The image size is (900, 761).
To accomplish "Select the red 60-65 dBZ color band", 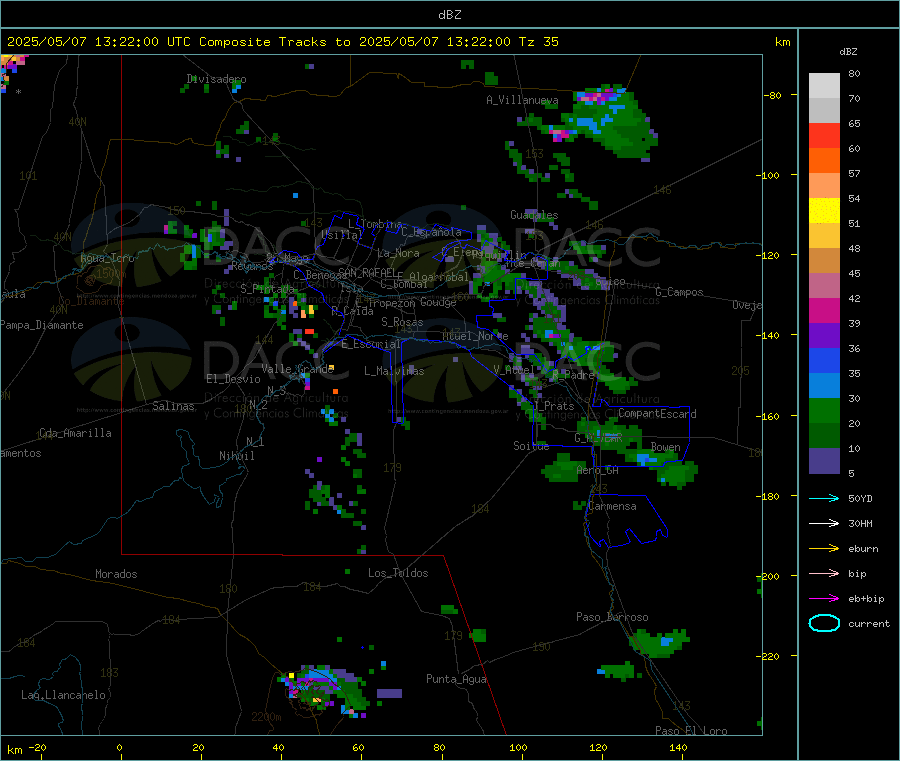I will point(824,135).
